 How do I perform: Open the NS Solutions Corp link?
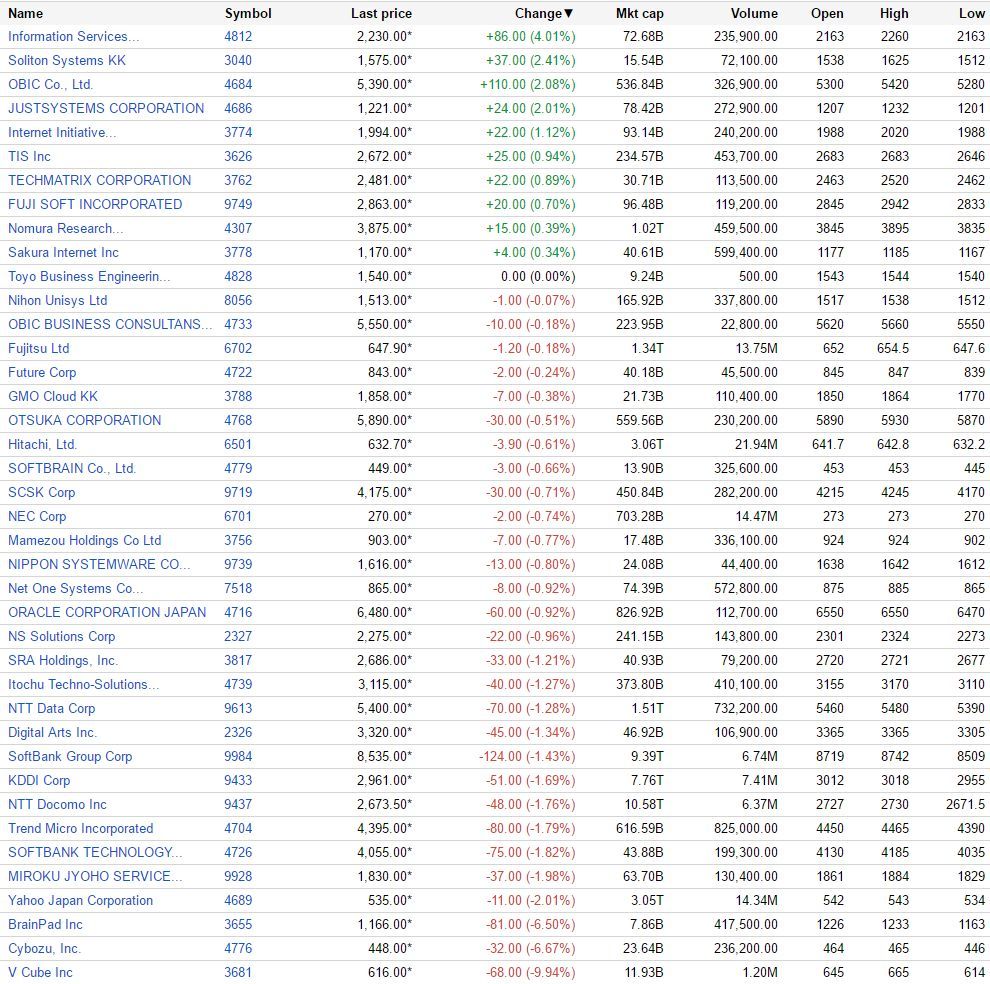pos(61,637)
